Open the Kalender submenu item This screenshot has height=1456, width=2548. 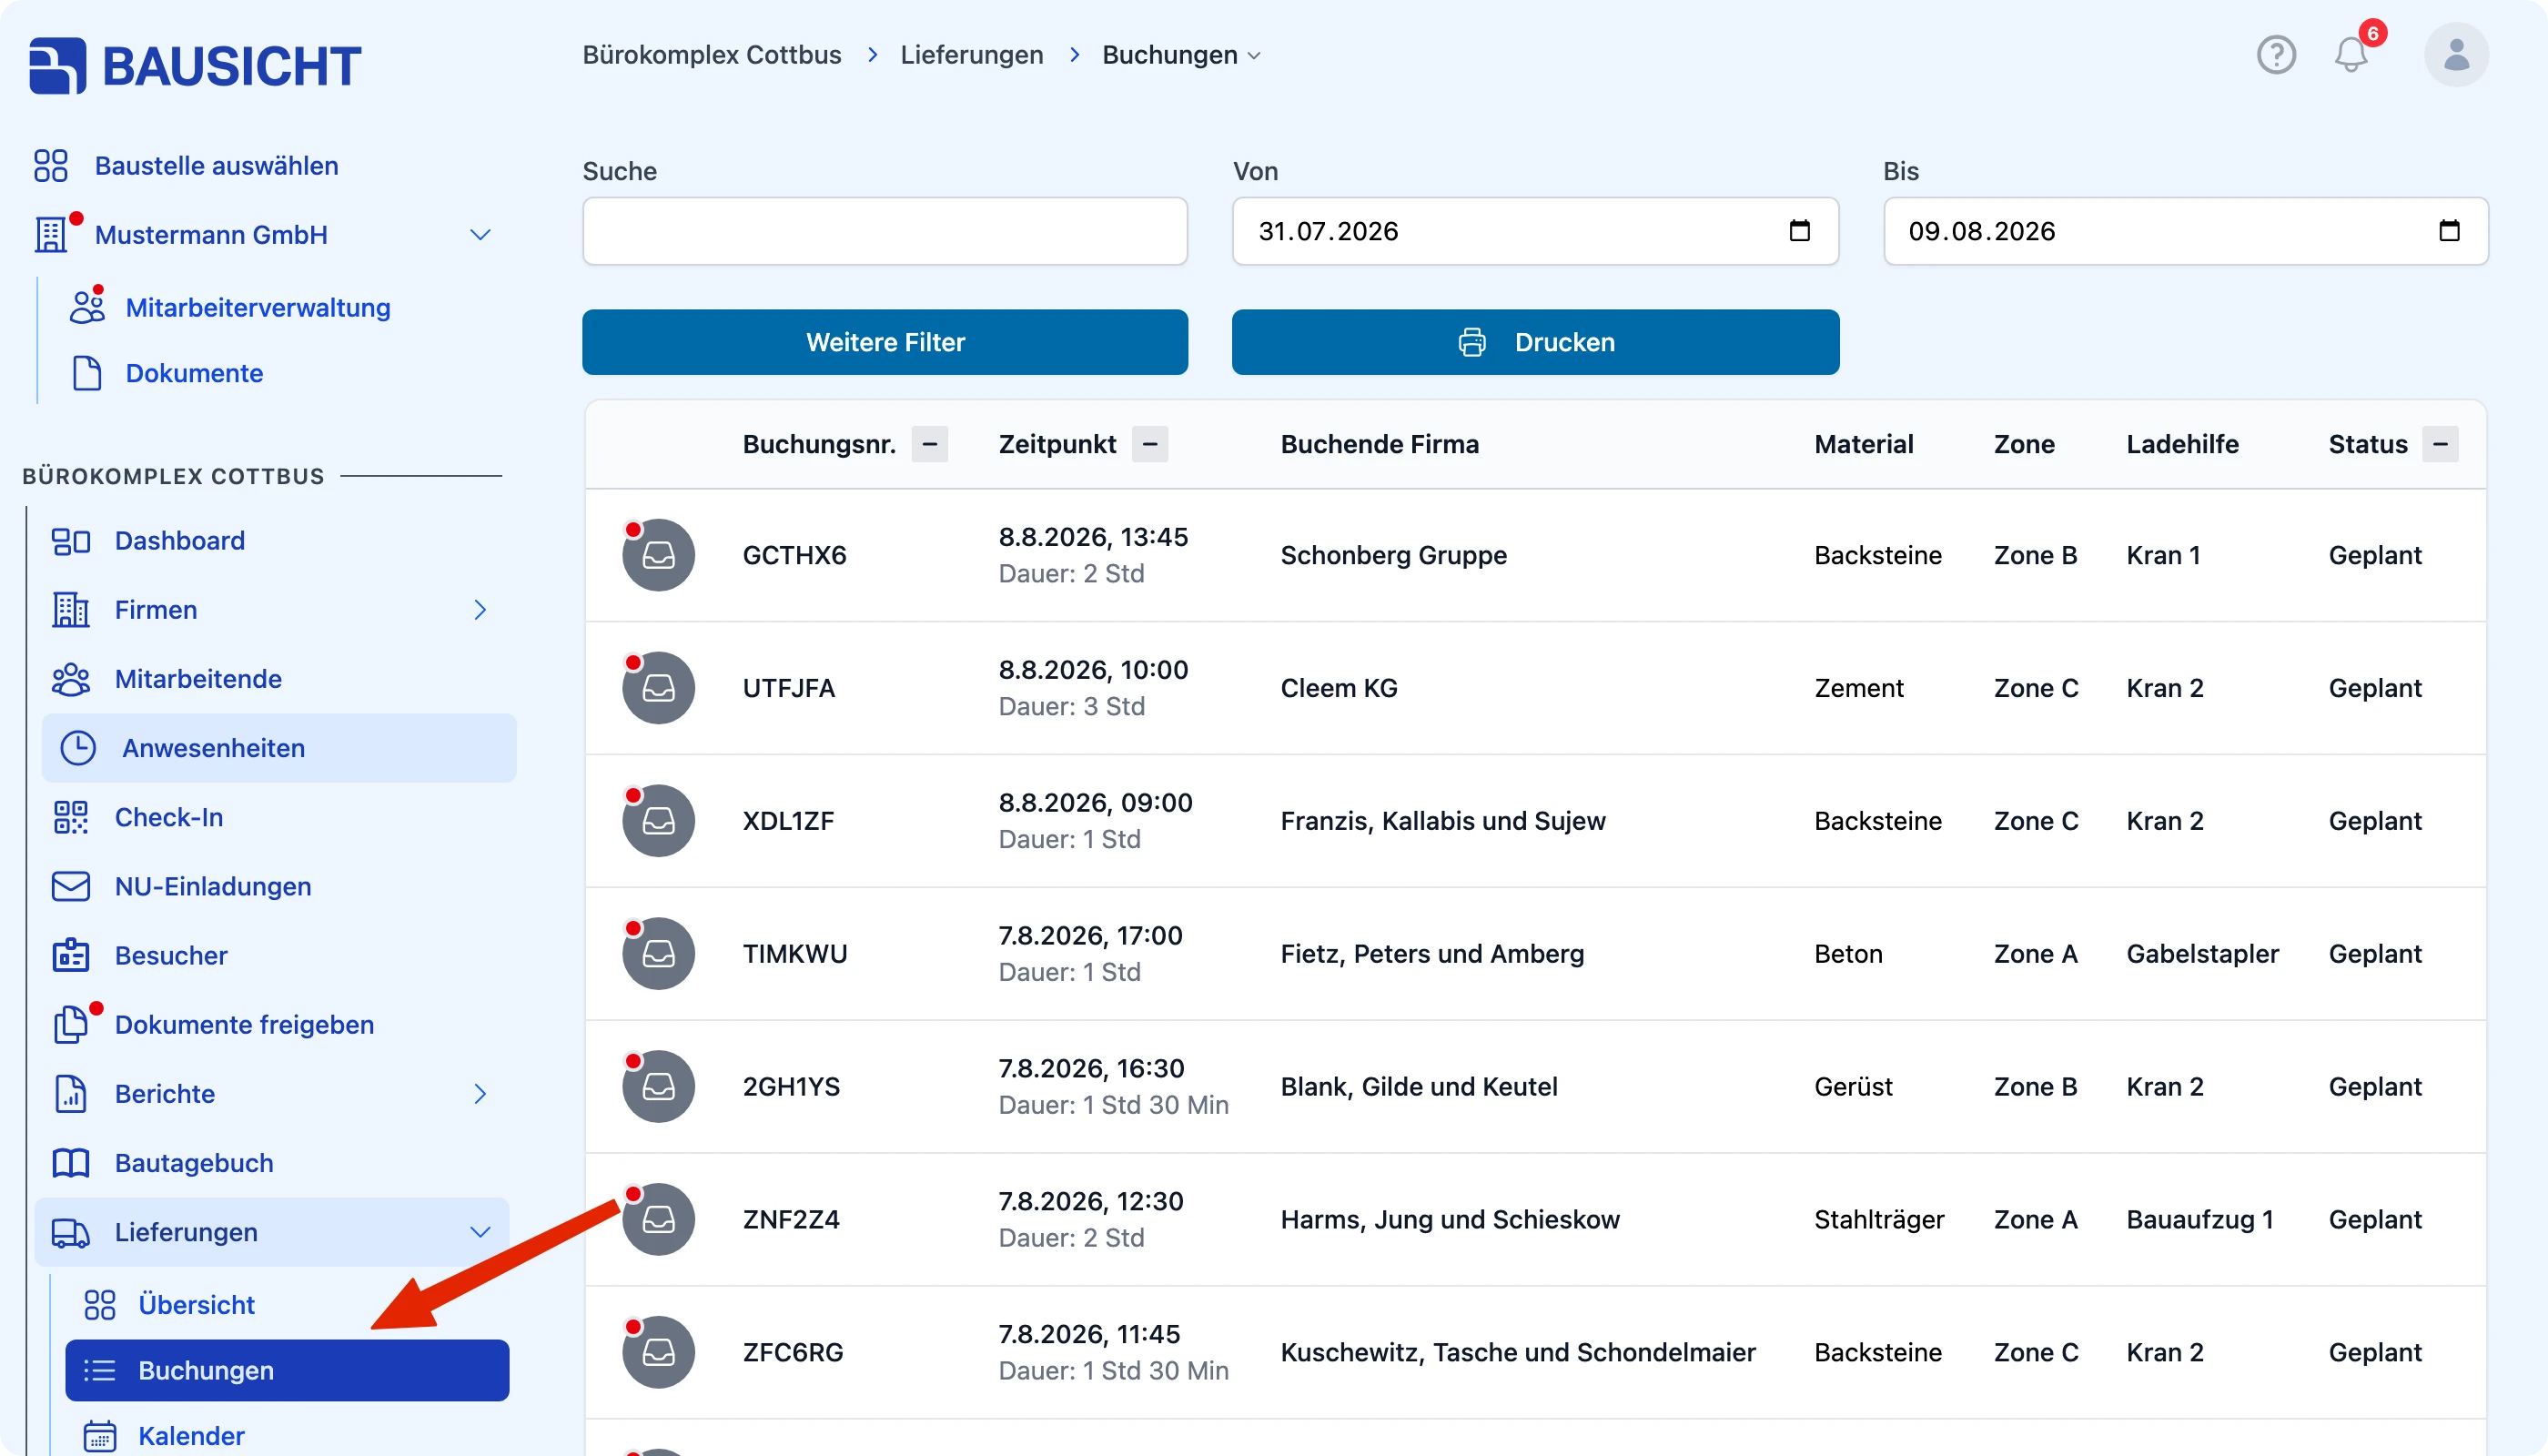[x=191, y=1436]
